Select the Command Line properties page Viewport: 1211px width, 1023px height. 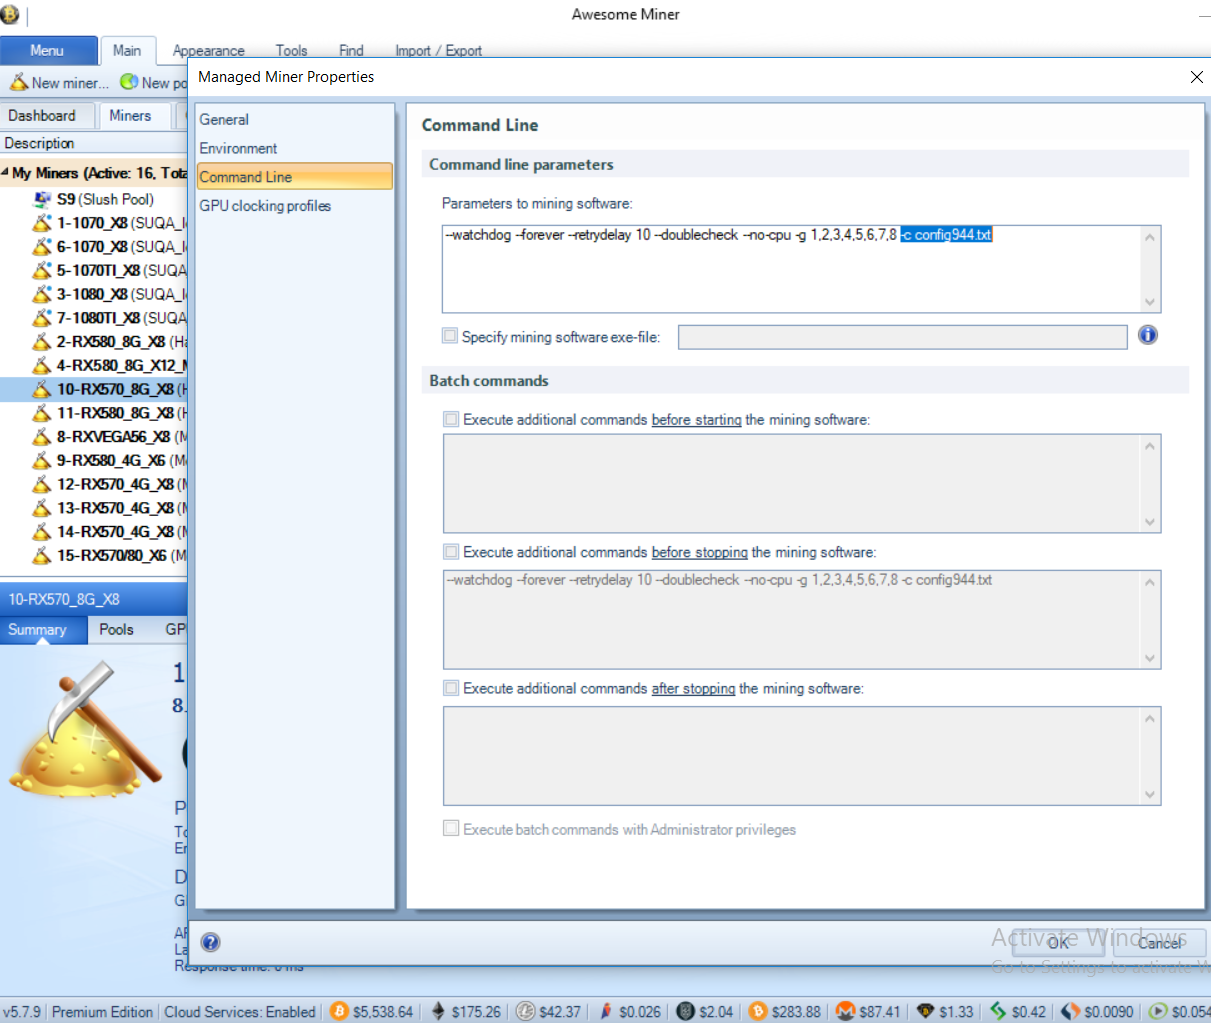[294, 177]
